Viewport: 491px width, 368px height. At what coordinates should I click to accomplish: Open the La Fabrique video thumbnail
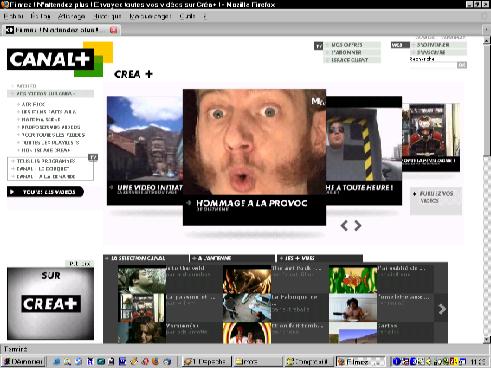click(247, 308)
